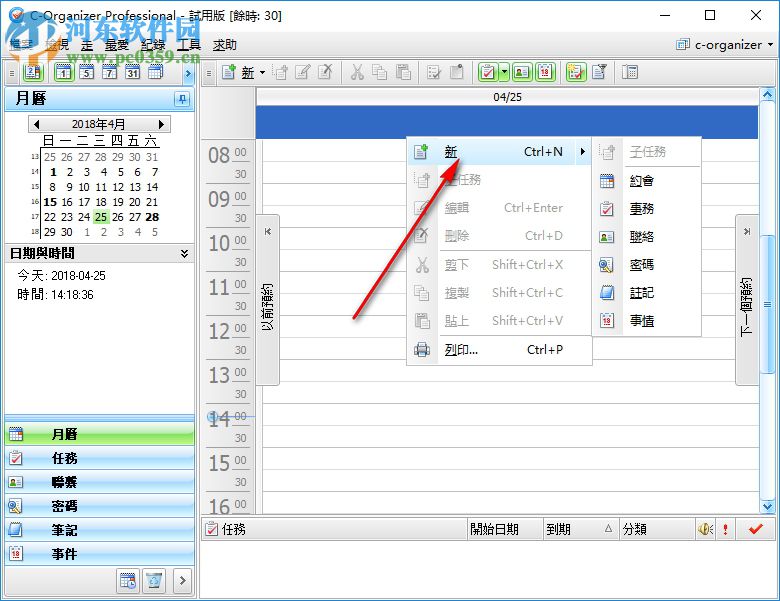Switch to 1-day calendar view icon

[63, 73]
